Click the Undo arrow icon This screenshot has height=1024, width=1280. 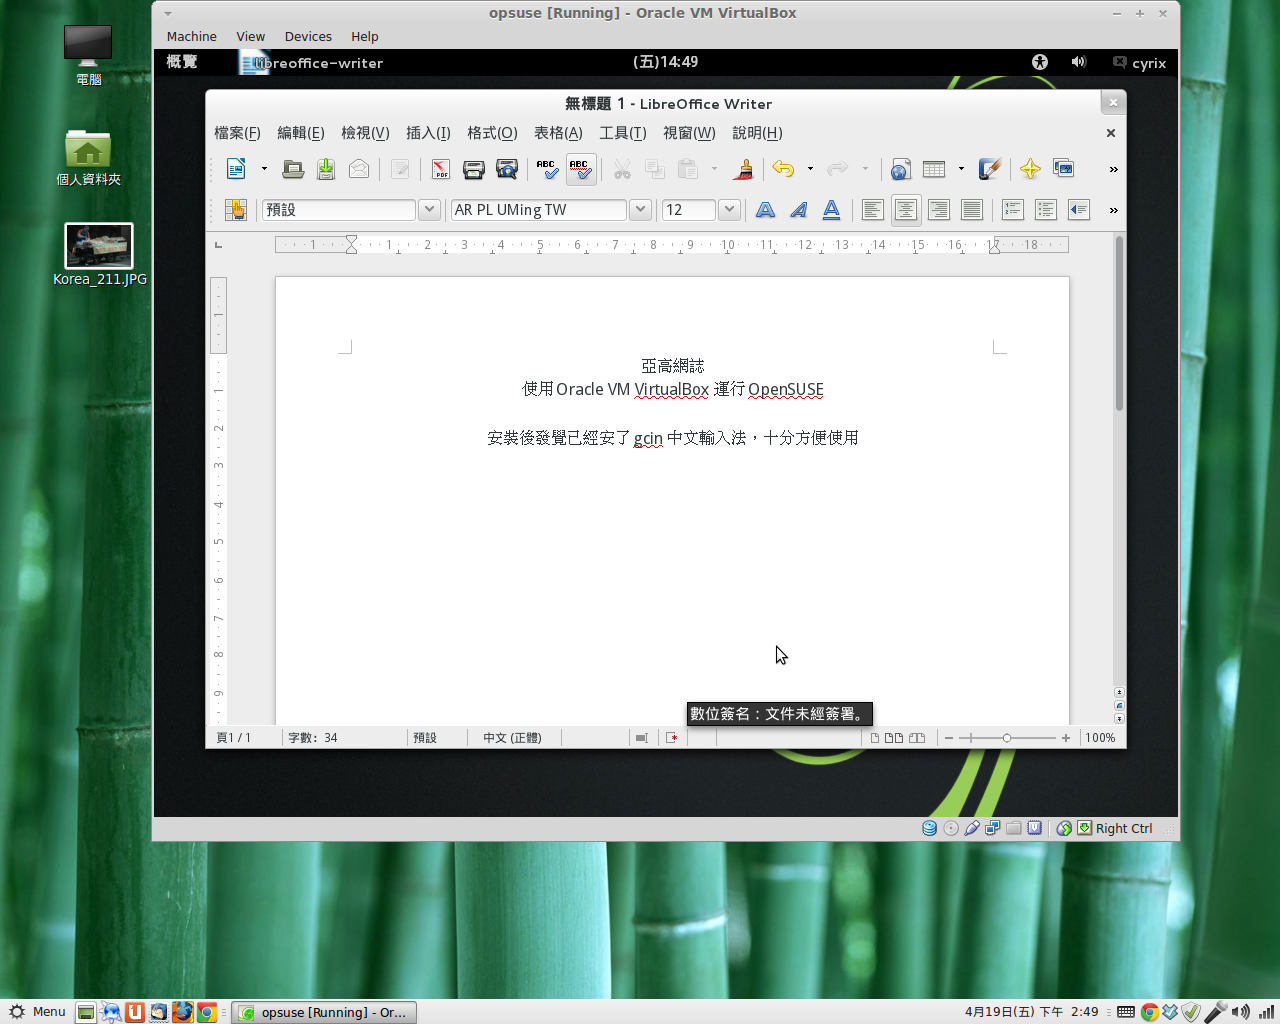(x=783, y=169)
